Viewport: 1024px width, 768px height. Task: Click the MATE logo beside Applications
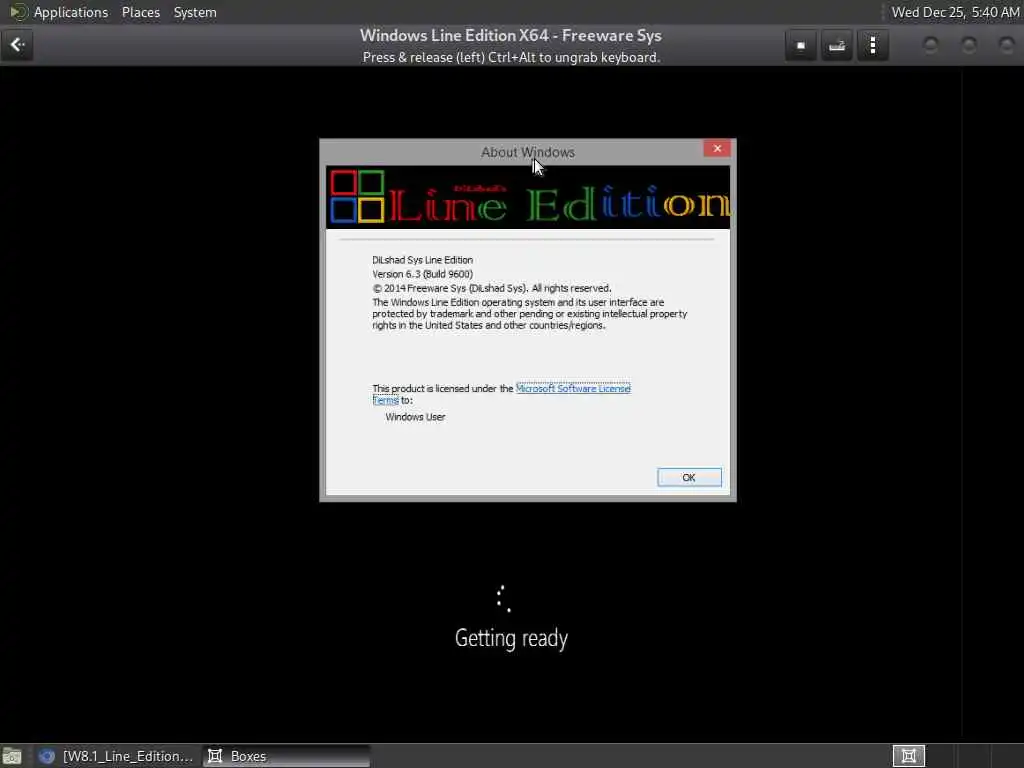pos(18,12)
